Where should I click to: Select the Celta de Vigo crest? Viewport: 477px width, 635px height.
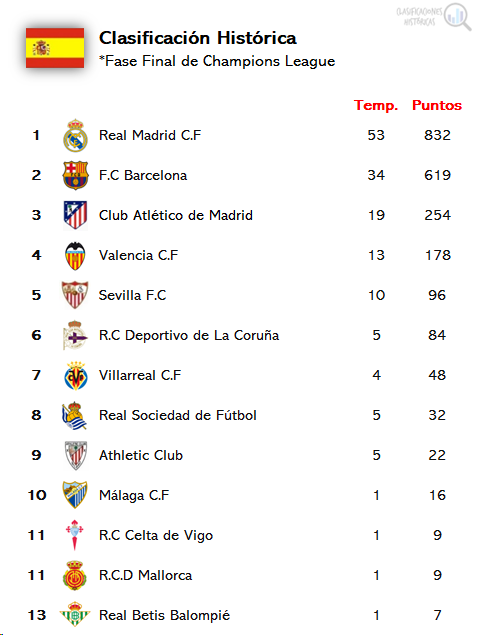click(x=75, y=535)
